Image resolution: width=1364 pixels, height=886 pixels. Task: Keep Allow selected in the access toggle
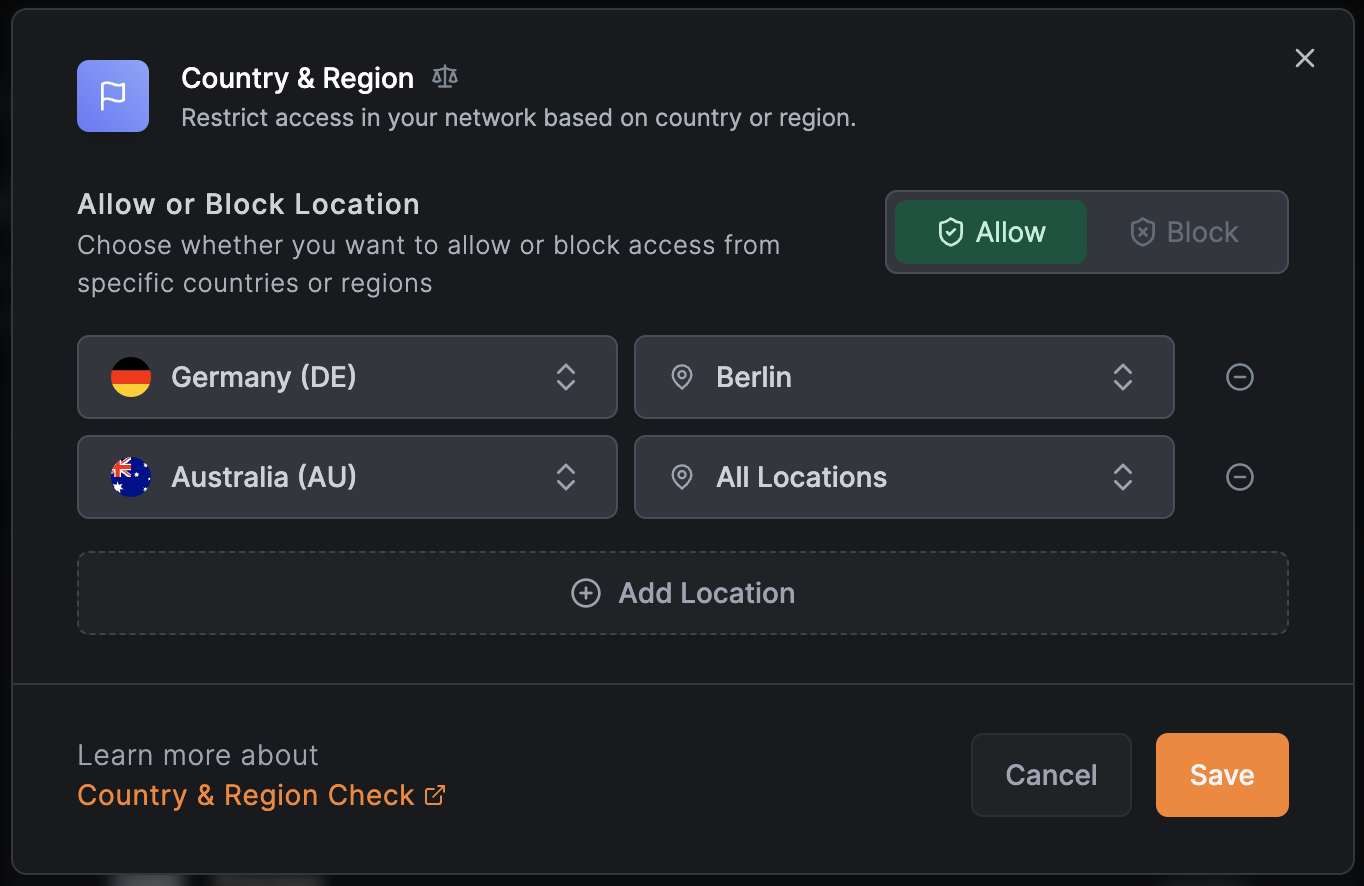990,231
